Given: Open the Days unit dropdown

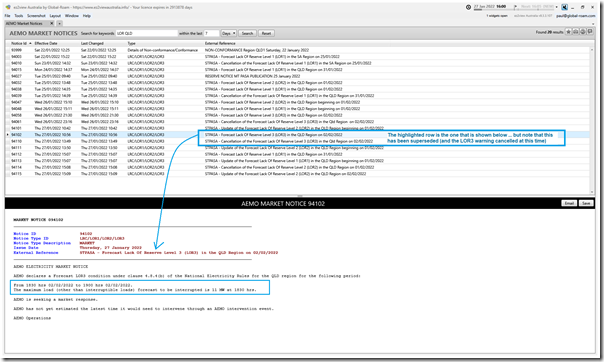Looking at the screenshot, I should tap(228, 34).
